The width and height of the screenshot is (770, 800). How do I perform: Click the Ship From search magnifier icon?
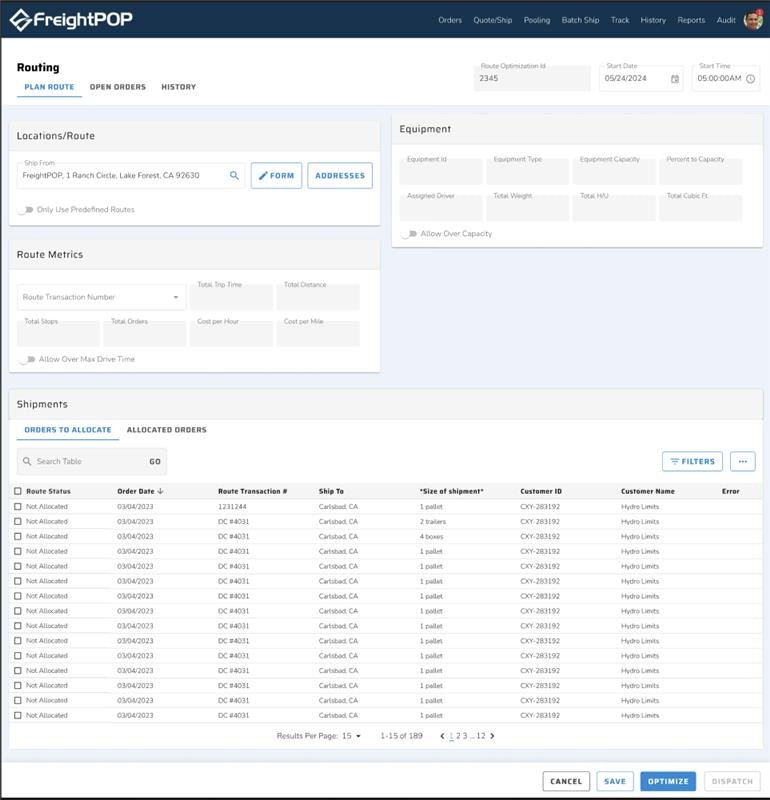pyautogui.click(x=234, y=176)
